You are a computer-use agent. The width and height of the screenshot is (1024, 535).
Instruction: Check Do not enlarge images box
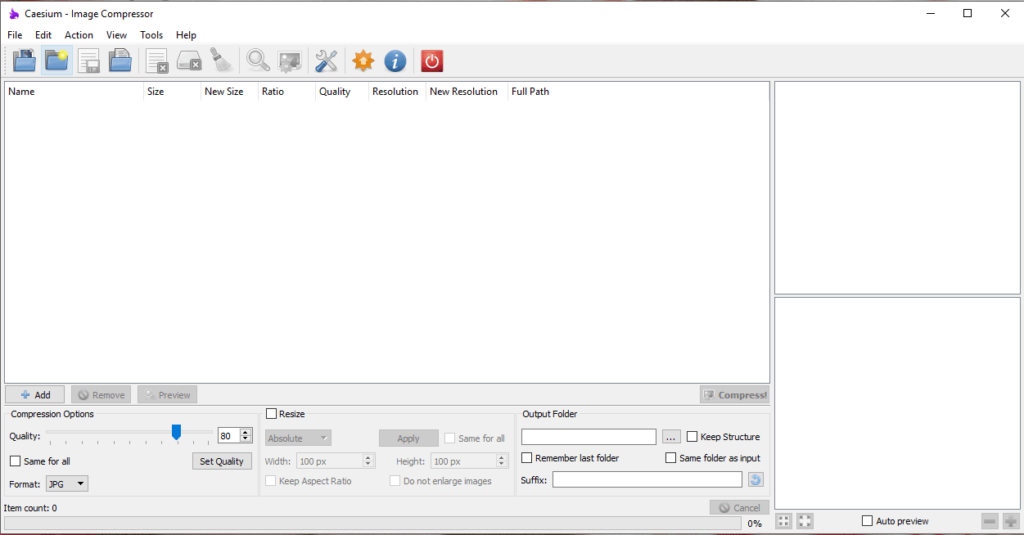pyautogui.click(x=394, y=481)
